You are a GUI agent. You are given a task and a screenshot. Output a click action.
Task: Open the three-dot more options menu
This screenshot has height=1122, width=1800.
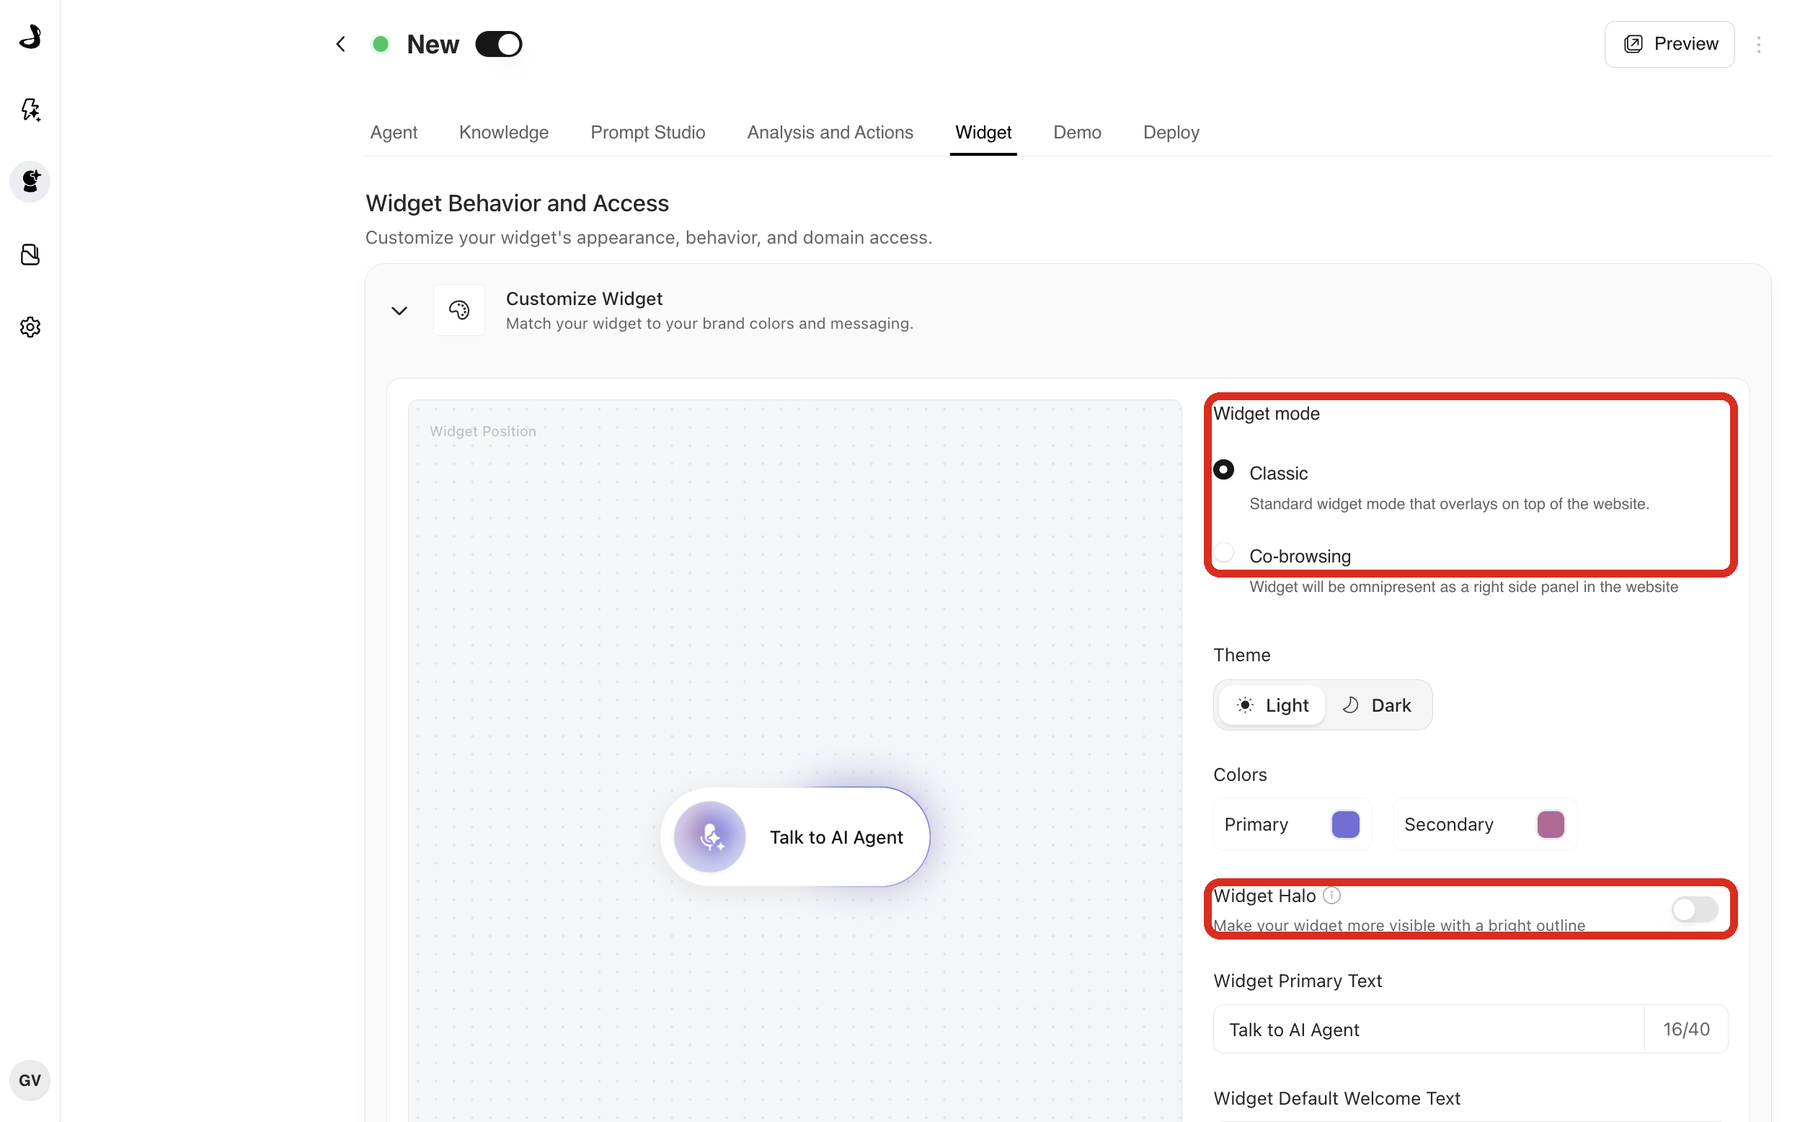click(x=1759, y=44)
